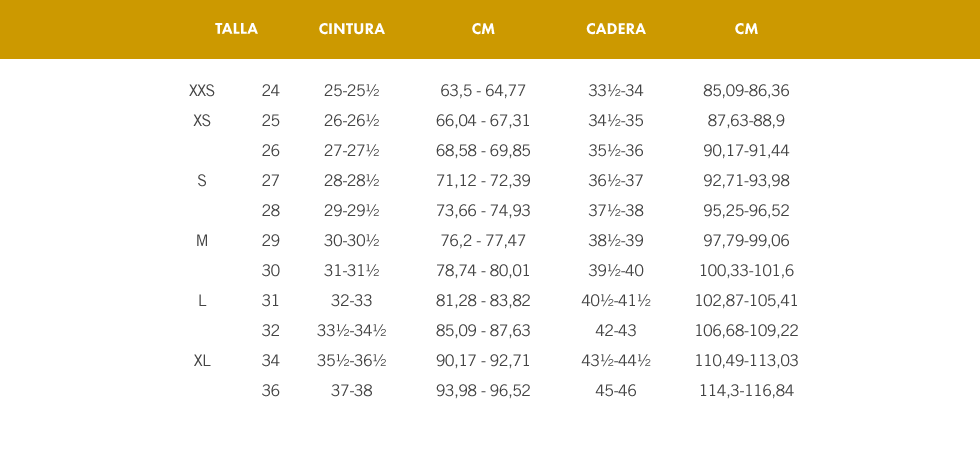980x450 pixels.
Task: Select the XXS size label
Action: pos(202,91)
